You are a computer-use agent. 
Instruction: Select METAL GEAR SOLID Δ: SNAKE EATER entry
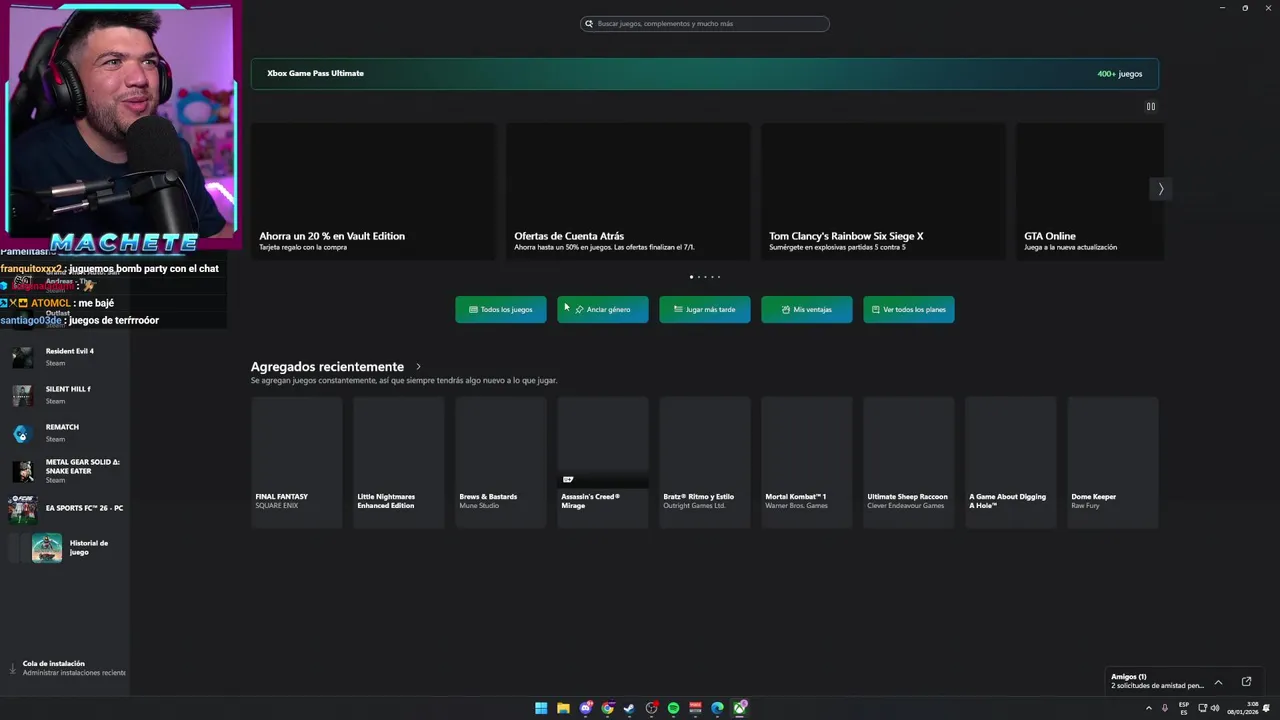(66, 471)
